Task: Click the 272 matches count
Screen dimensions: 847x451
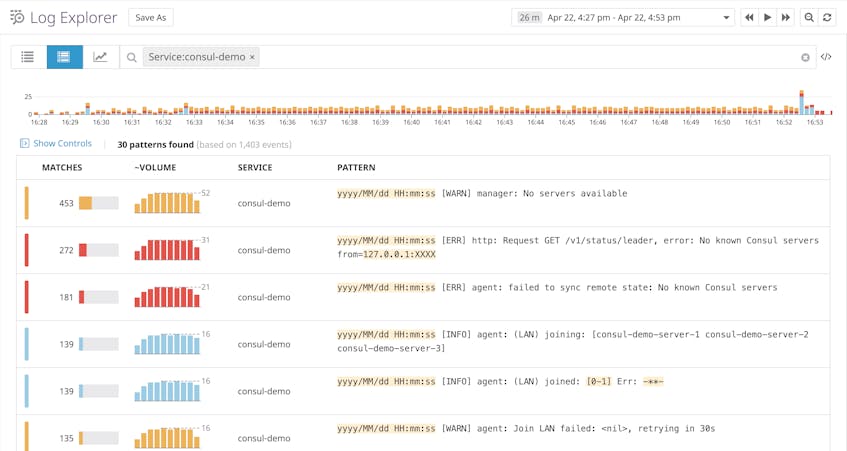Action: click(x=66, y=250)
